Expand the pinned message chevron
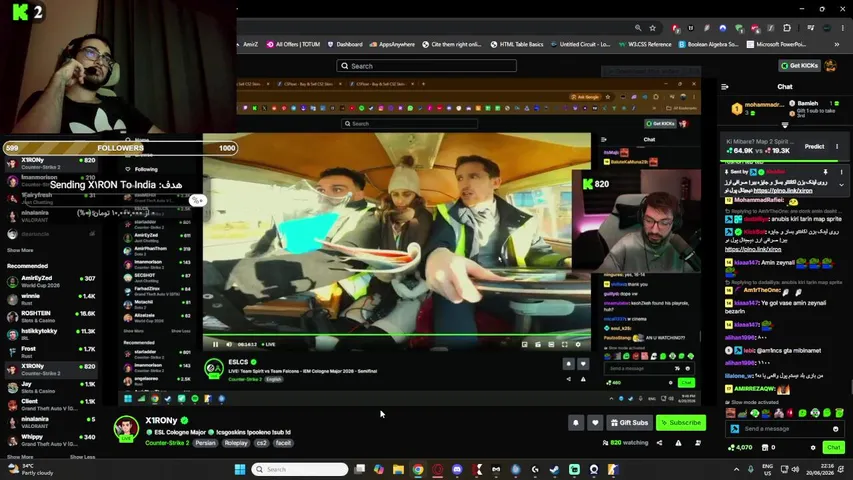 (x=841, y=185)
